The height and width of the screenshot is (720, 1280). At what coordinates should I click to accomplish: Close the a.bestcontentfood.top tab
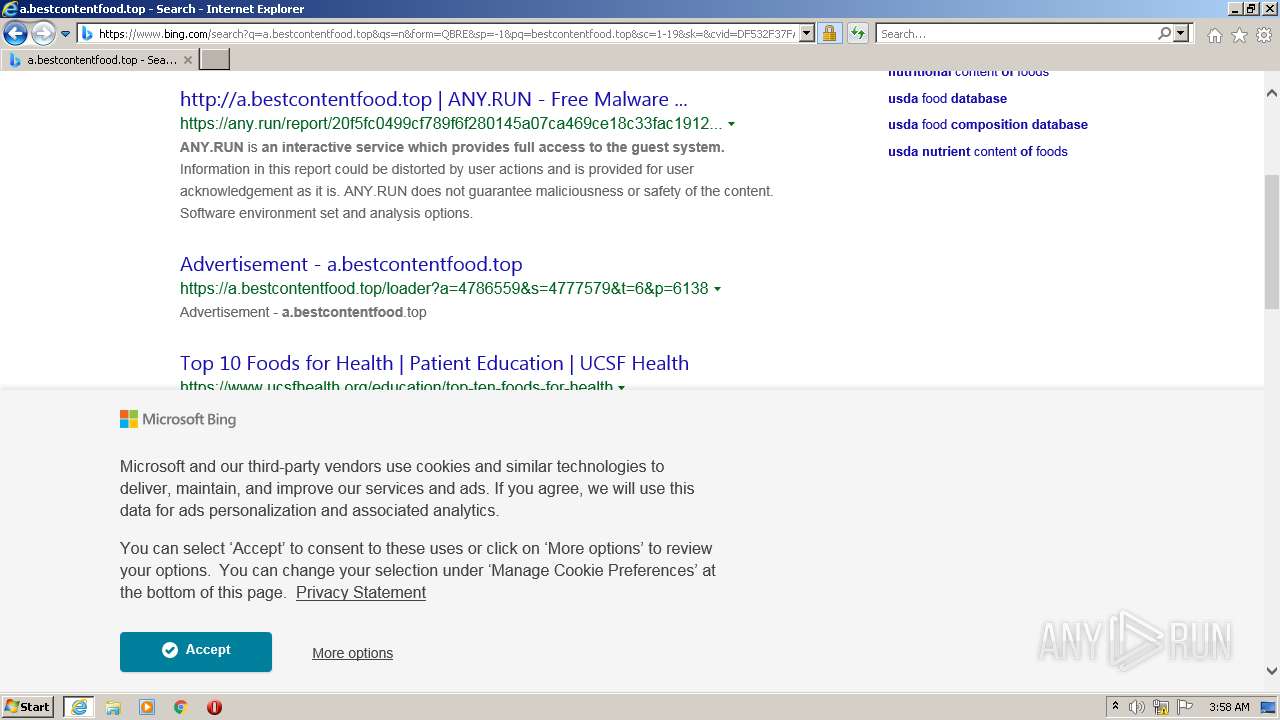[x=187, y=60]
